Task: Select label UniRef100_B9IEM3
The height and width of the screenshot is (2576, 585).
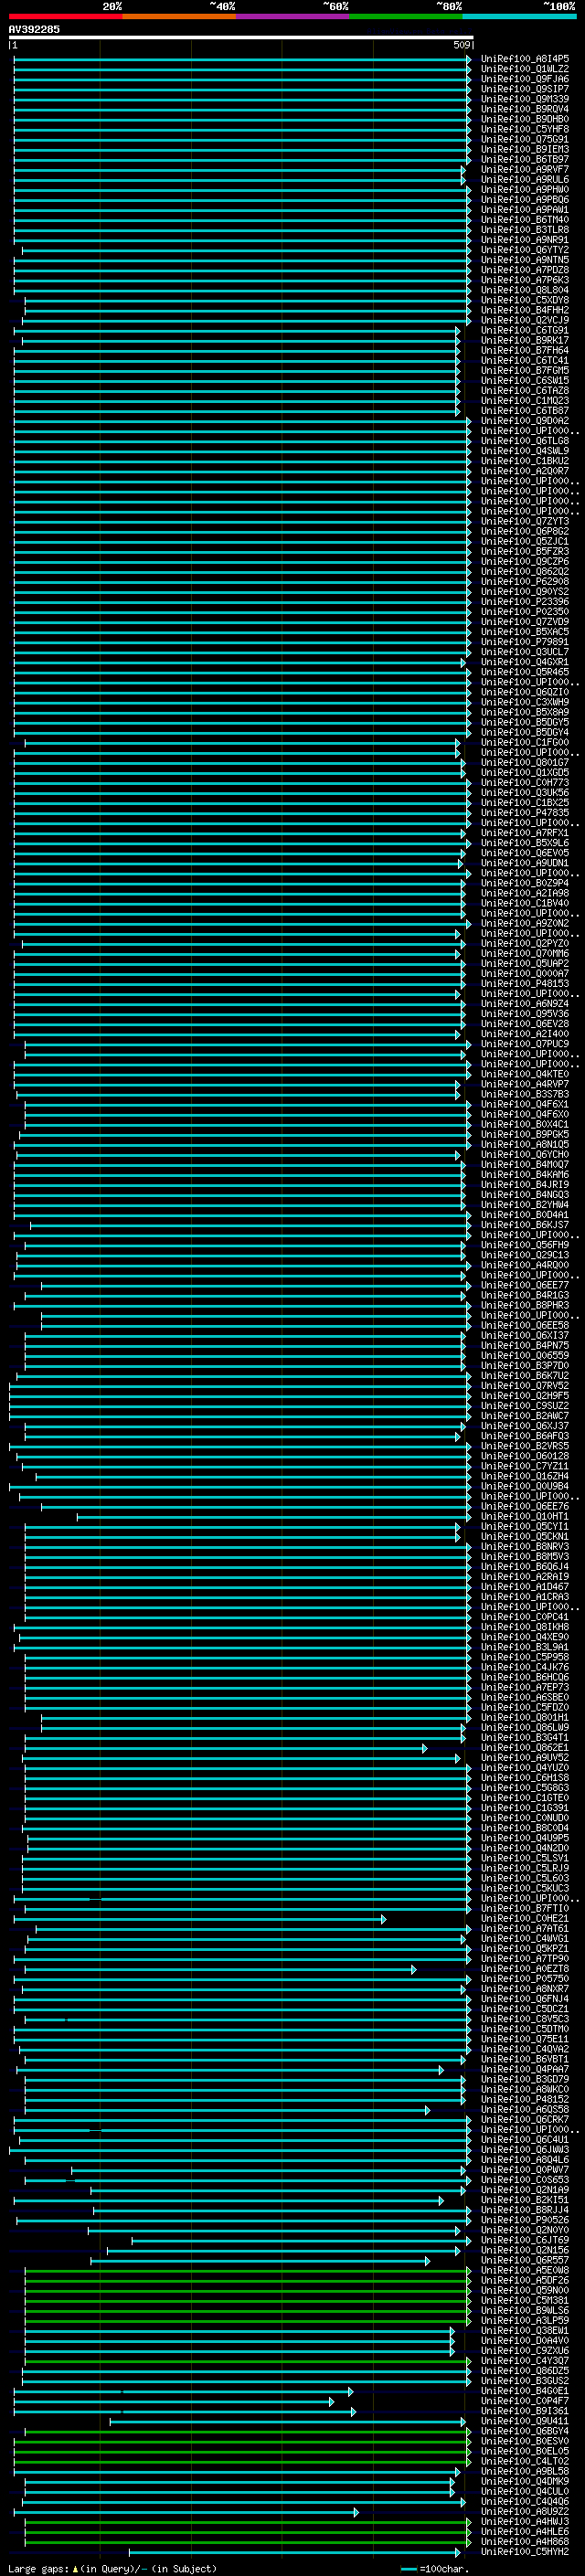Action: click(x=525, y=149)
